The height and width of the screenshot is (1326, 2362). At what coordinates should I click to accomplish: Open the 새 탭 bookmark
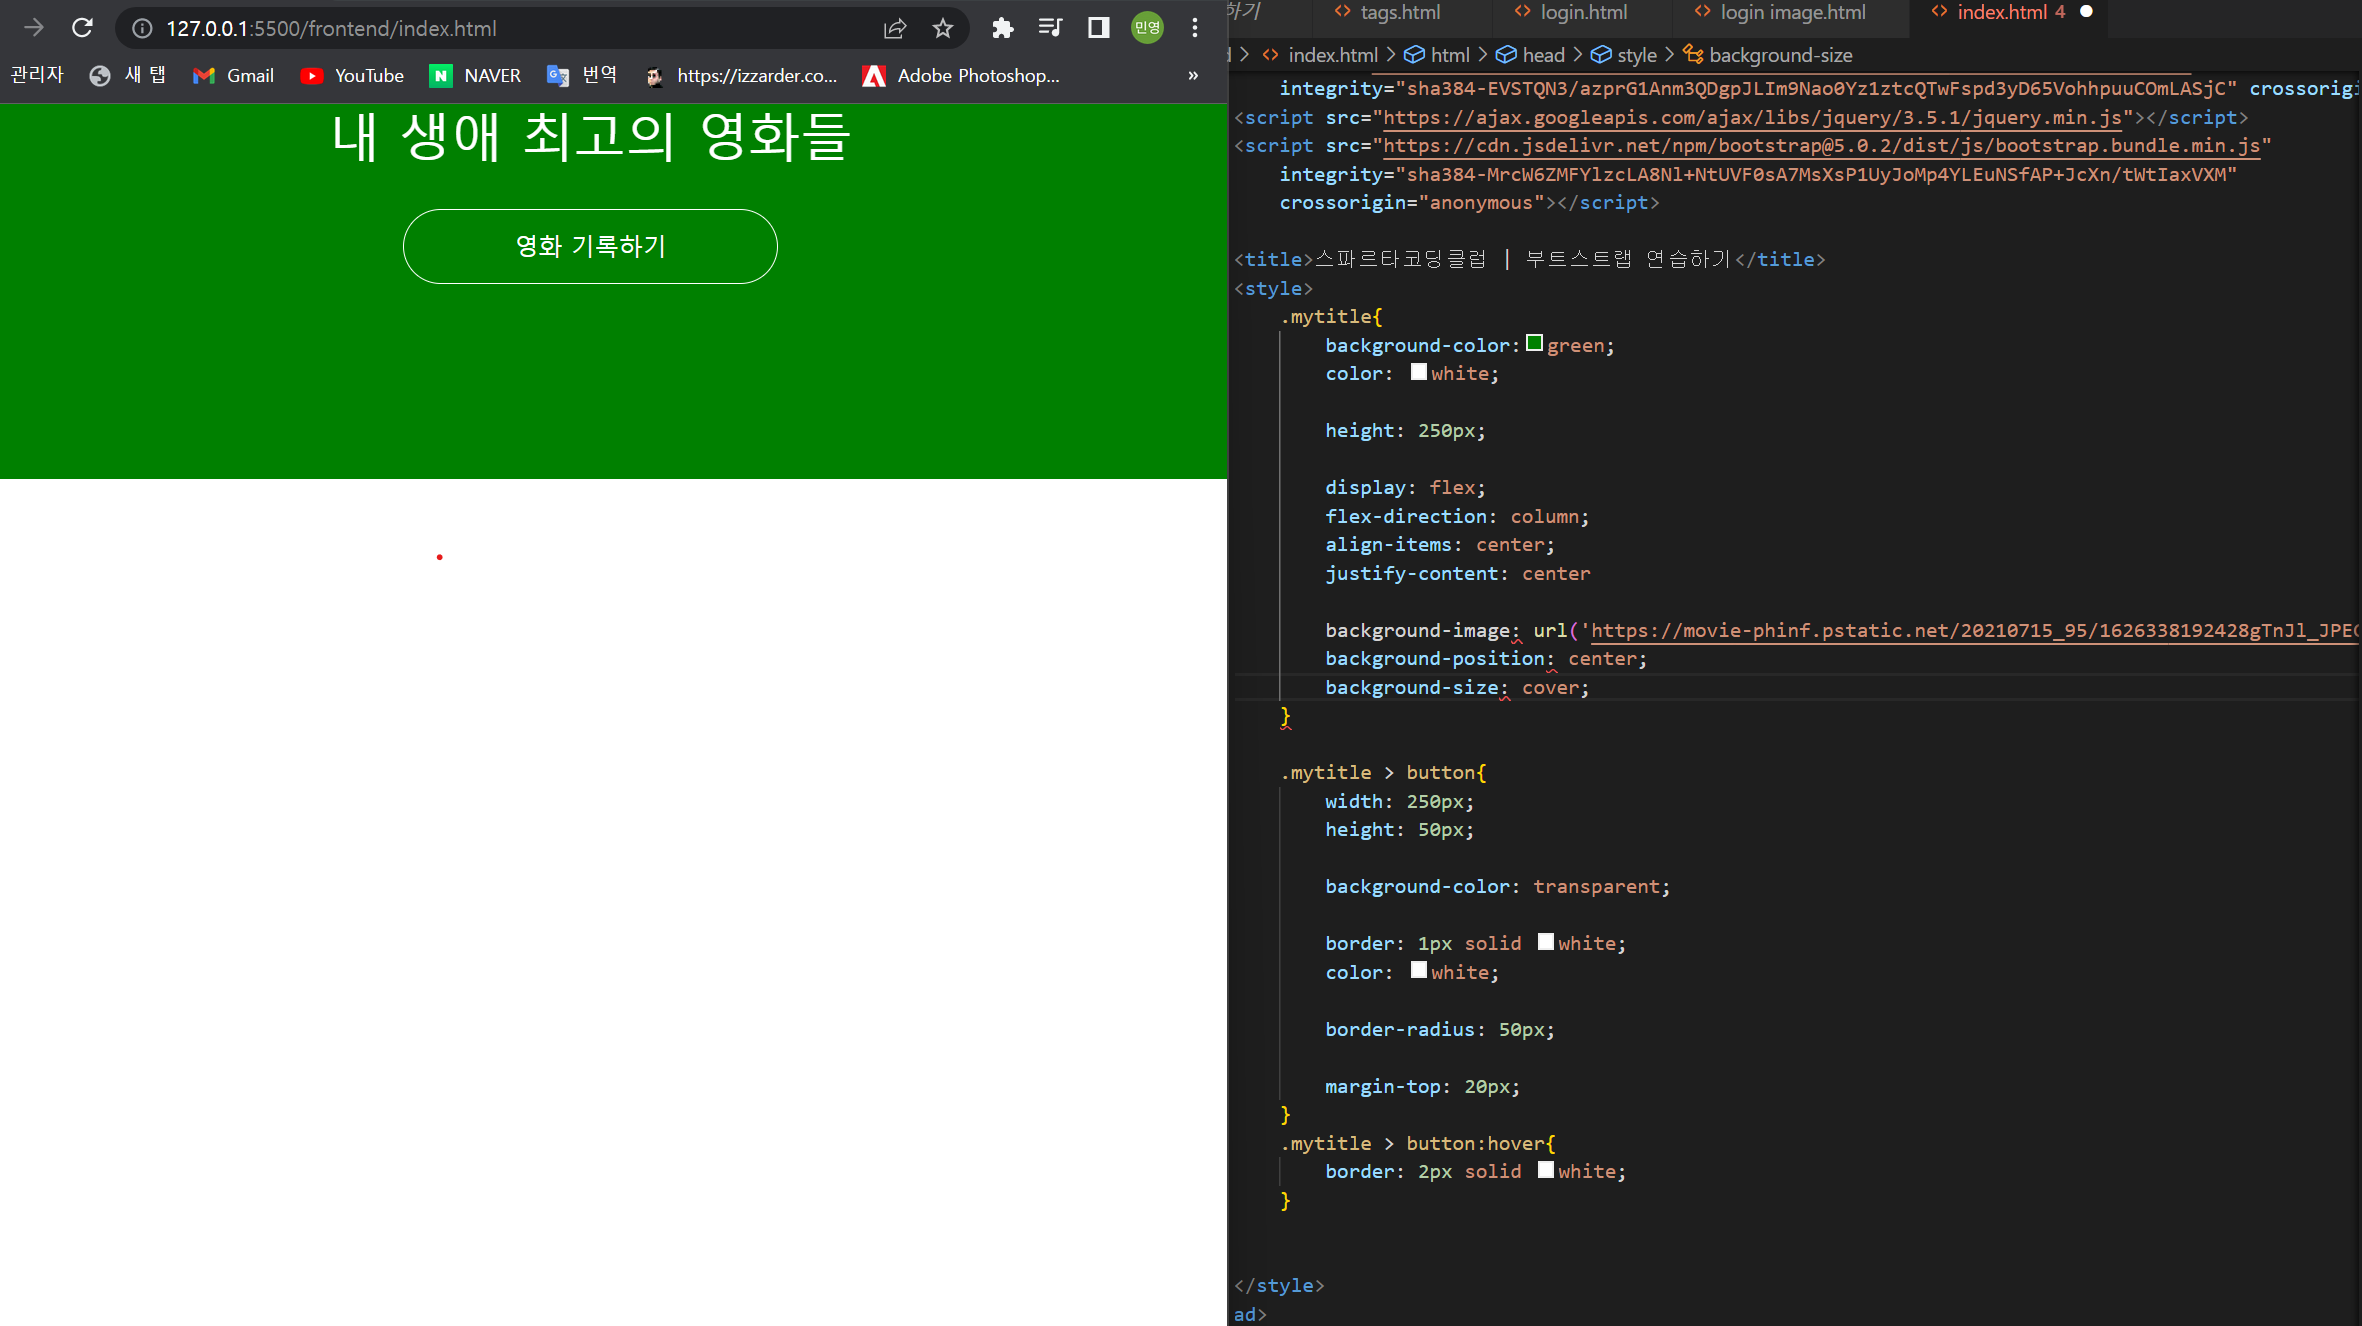click(128, 75)
